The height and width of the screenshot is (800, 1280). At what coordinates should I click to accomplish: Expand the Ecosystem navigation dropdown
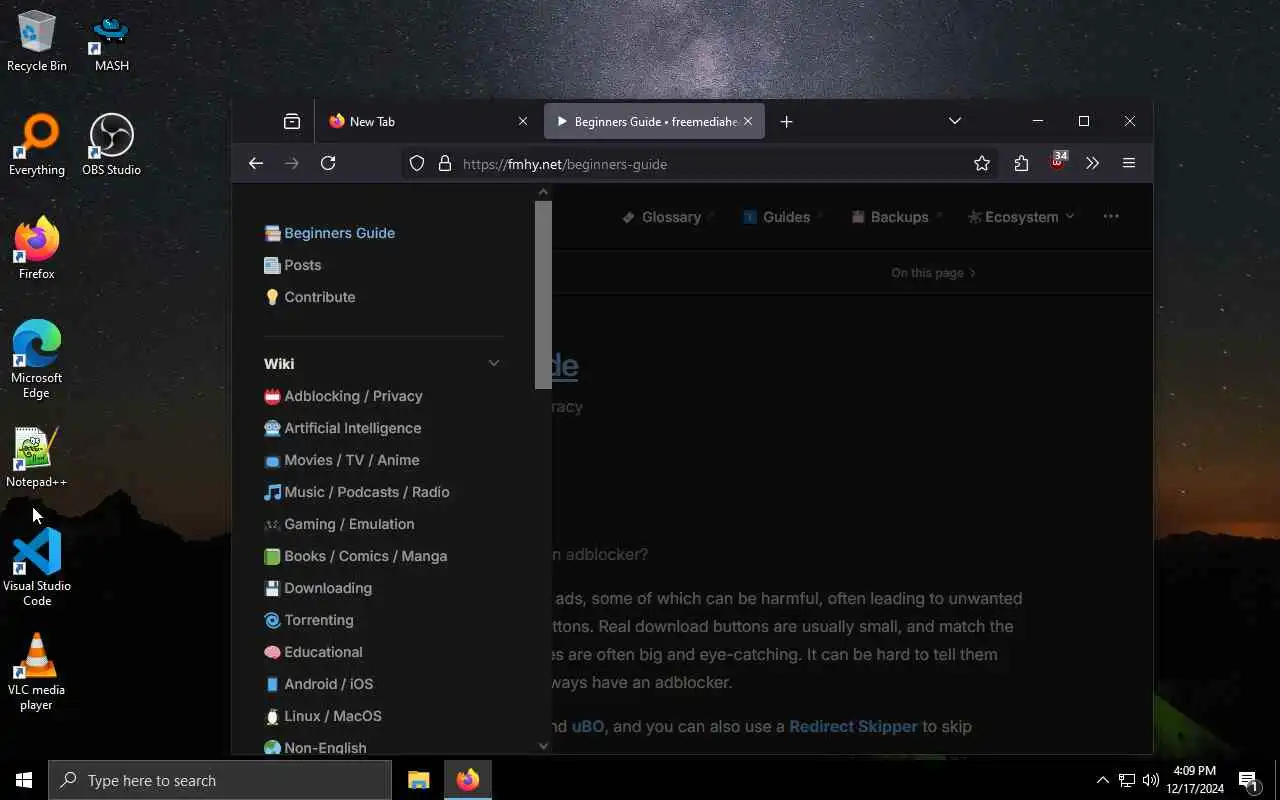point(1021,217)
